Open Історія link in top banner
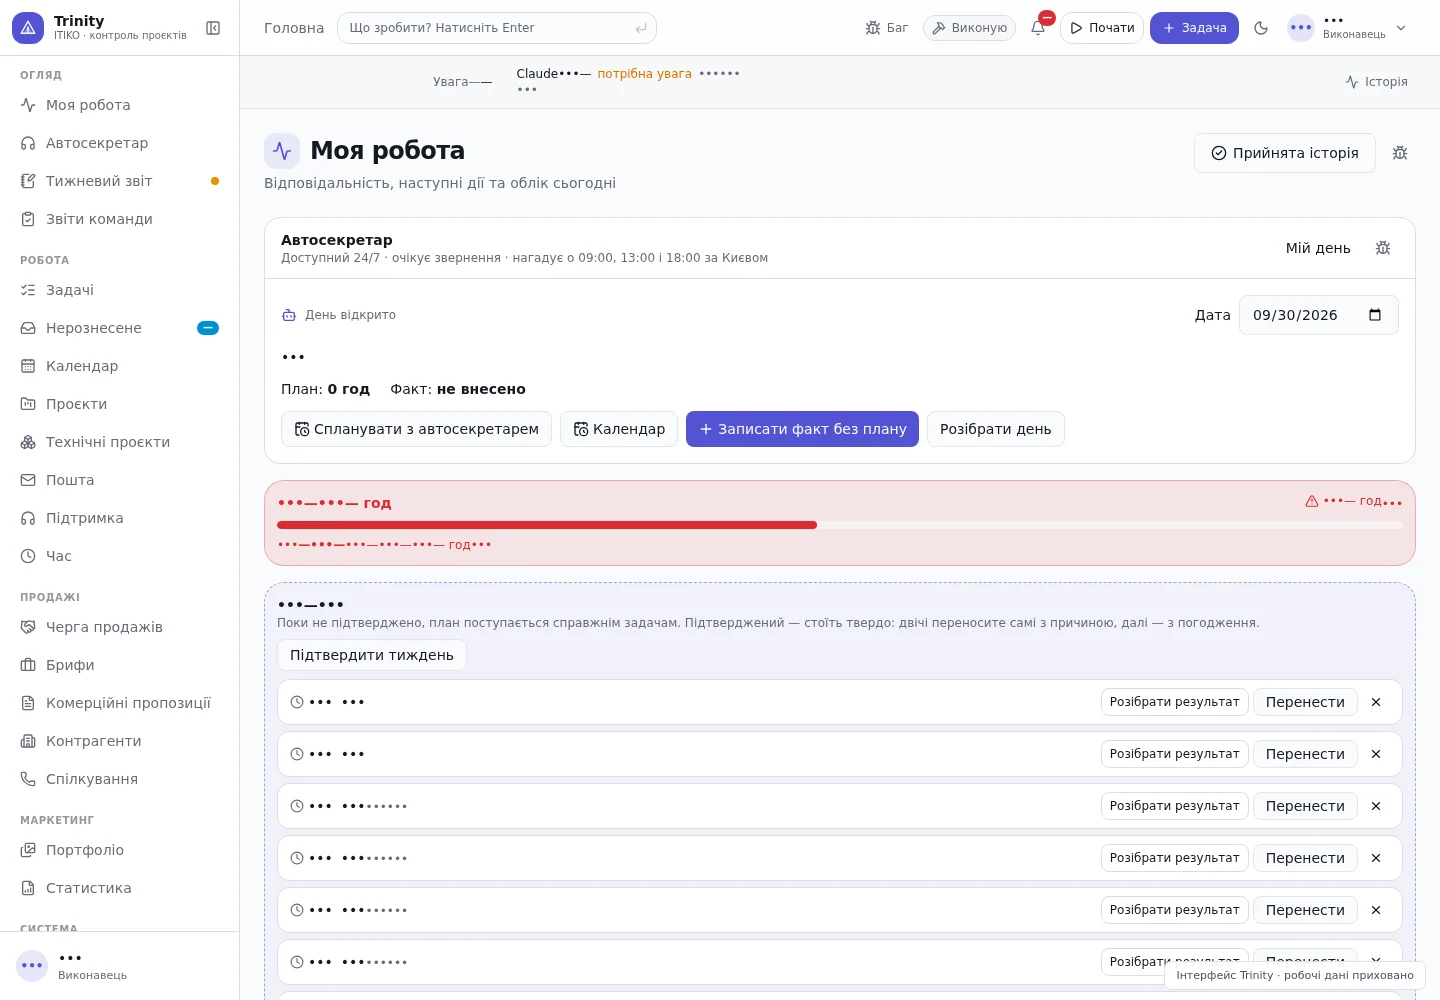 (x=1377, y=82)
